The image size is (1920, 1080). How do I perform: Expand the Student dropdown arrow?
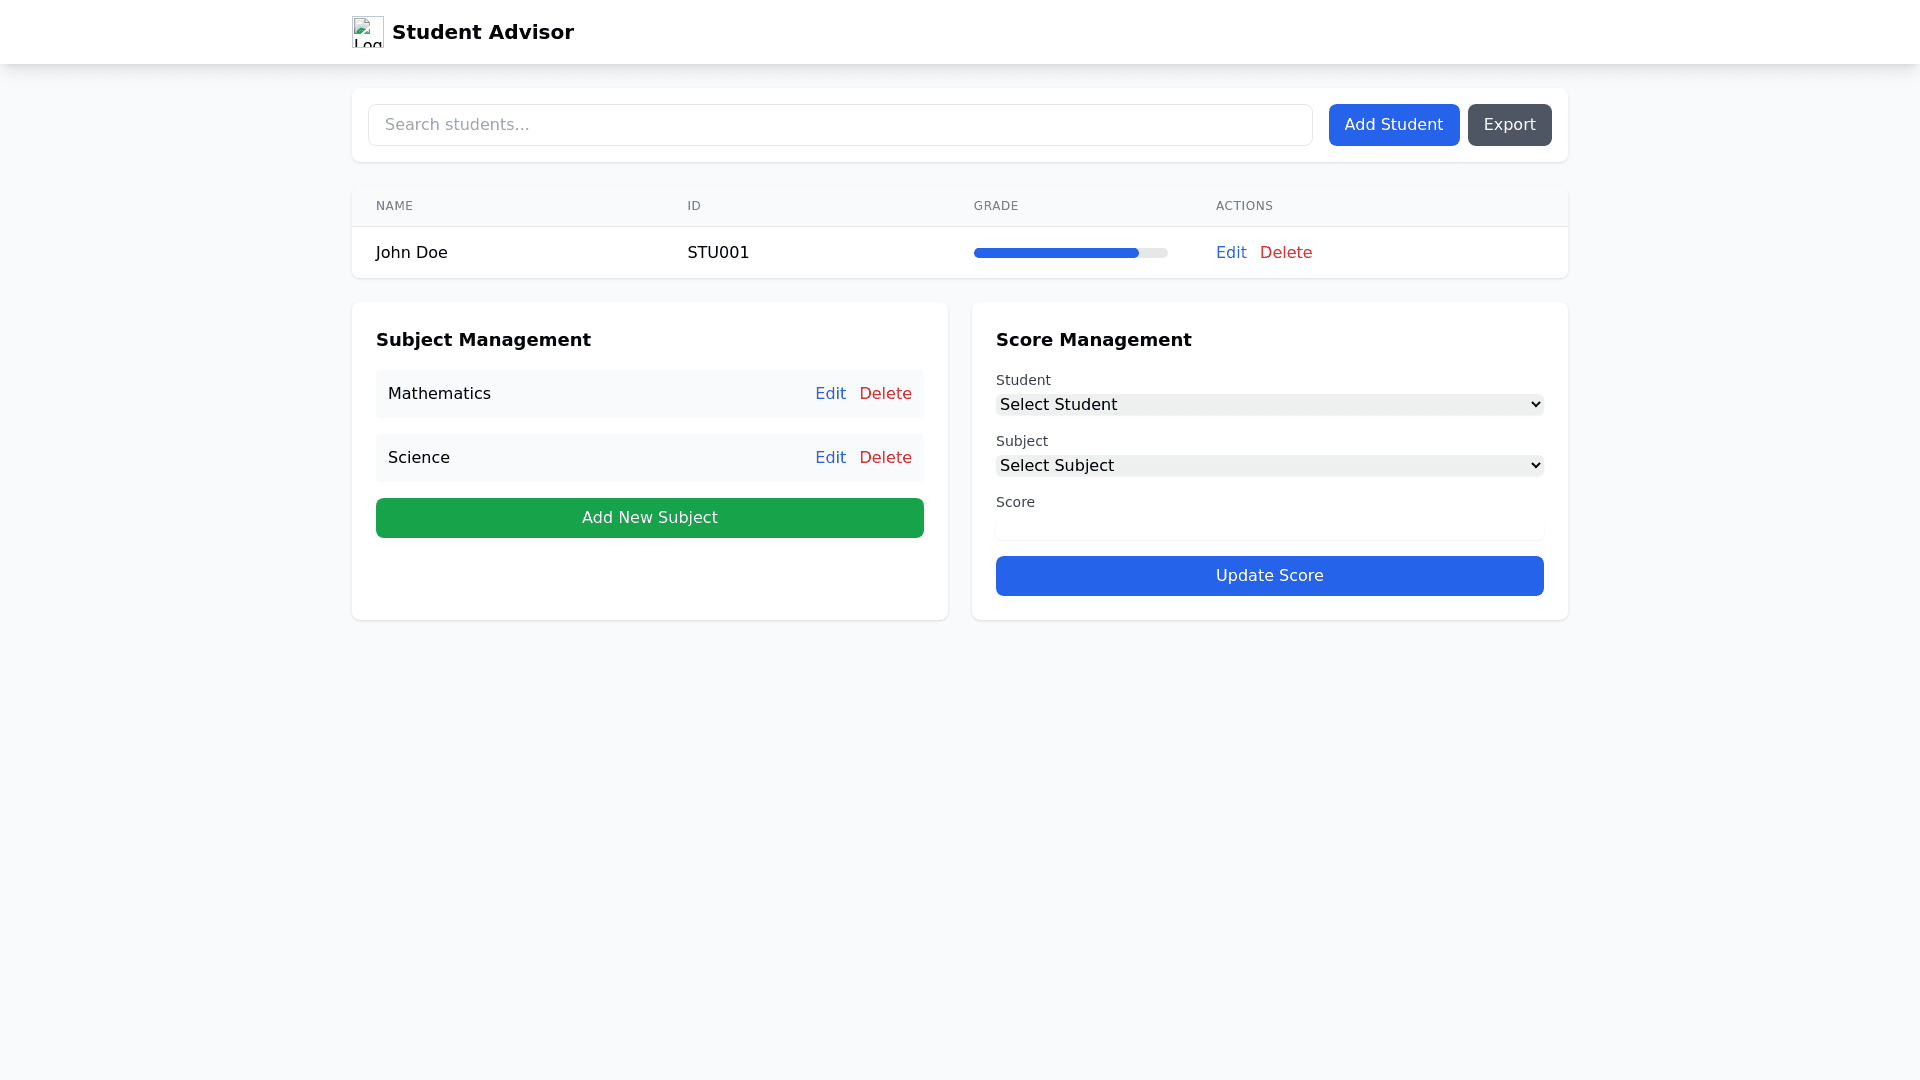click(1533, 404)
